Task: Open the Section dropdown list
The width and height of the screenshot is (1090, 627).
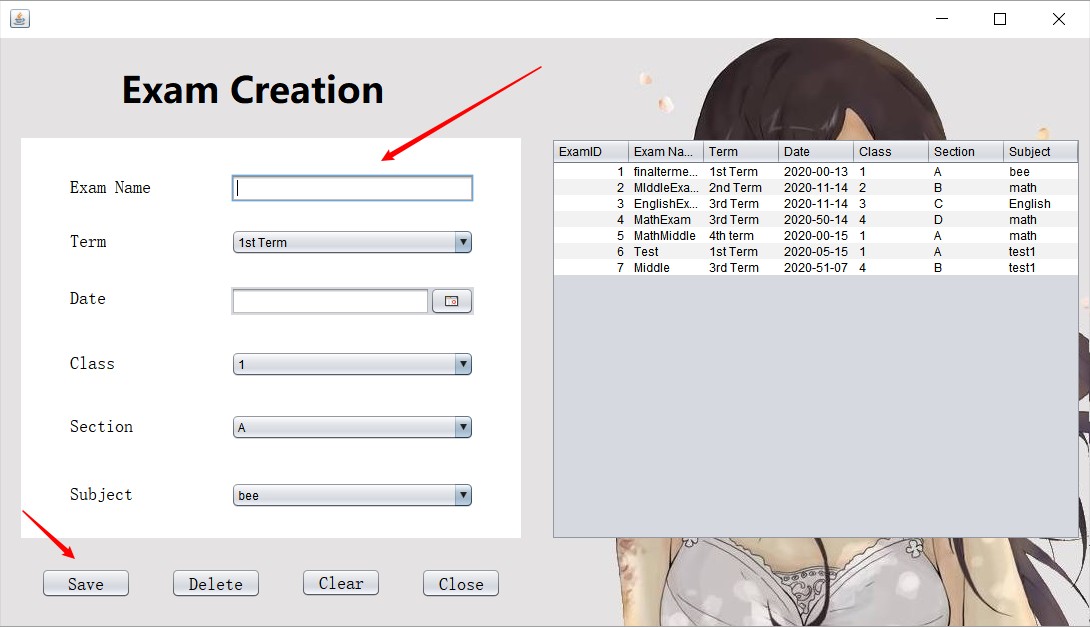Action: 351,428
